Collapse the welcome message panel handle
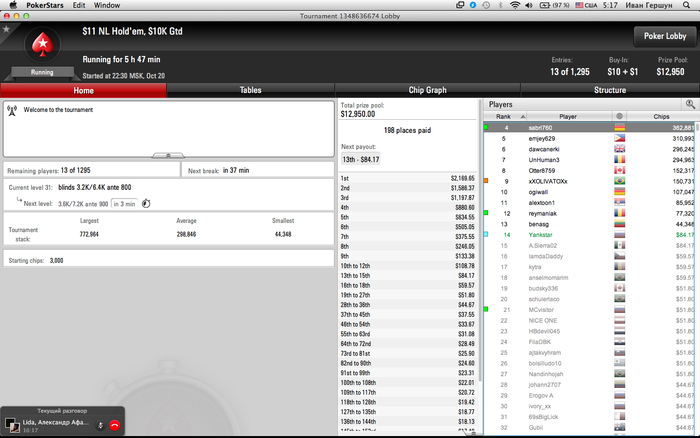The height and width of the screenshot is (438, 700). click(x=168, y=155)
